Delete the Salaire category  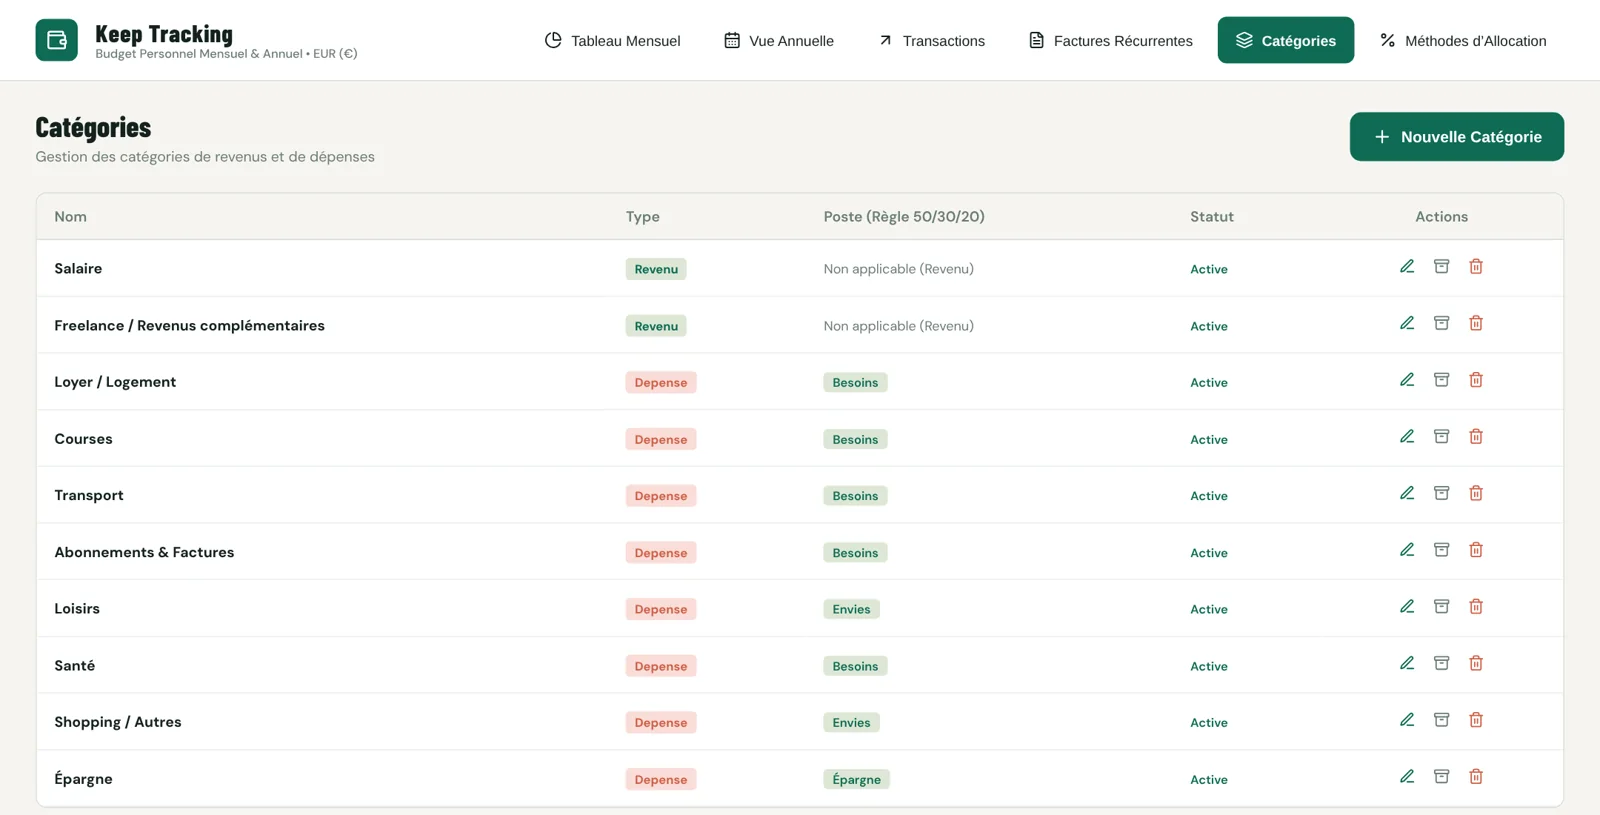coord(1476,266)
